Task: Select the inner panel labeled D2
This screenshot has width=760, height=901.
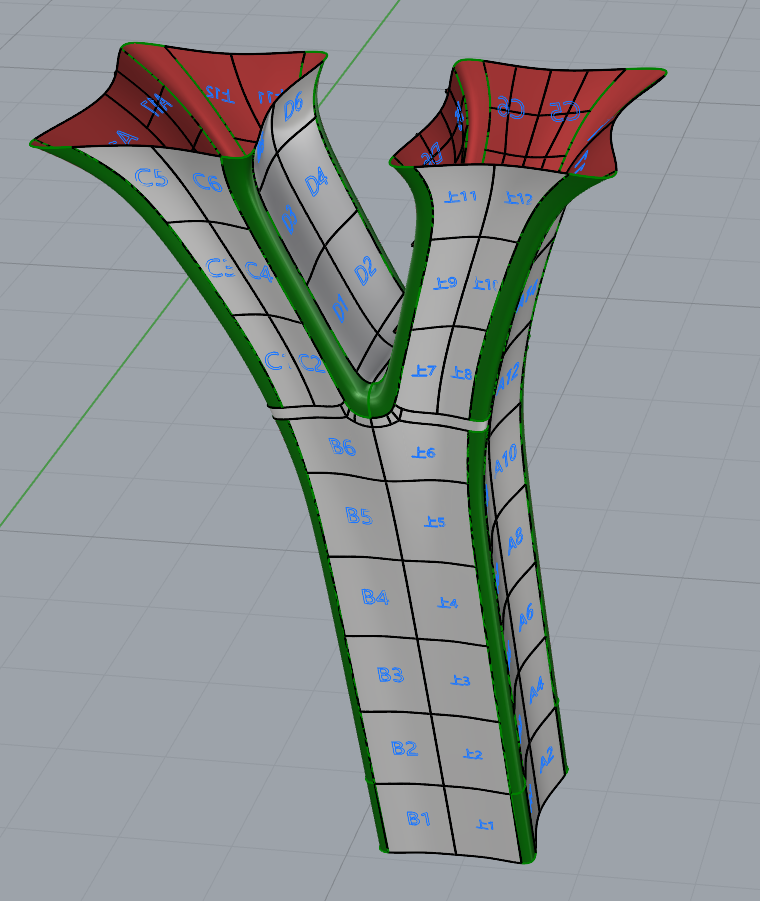Action: point(363,267)
